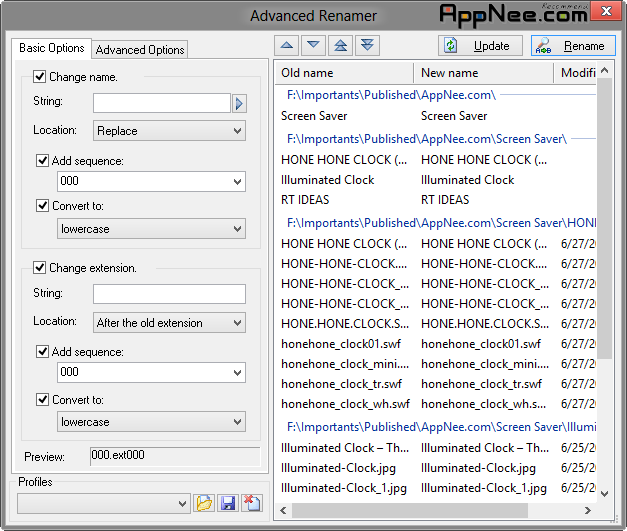Close the Advanced Renamer window
This screenshot has width=627, height=531.
tap(606, 11)
